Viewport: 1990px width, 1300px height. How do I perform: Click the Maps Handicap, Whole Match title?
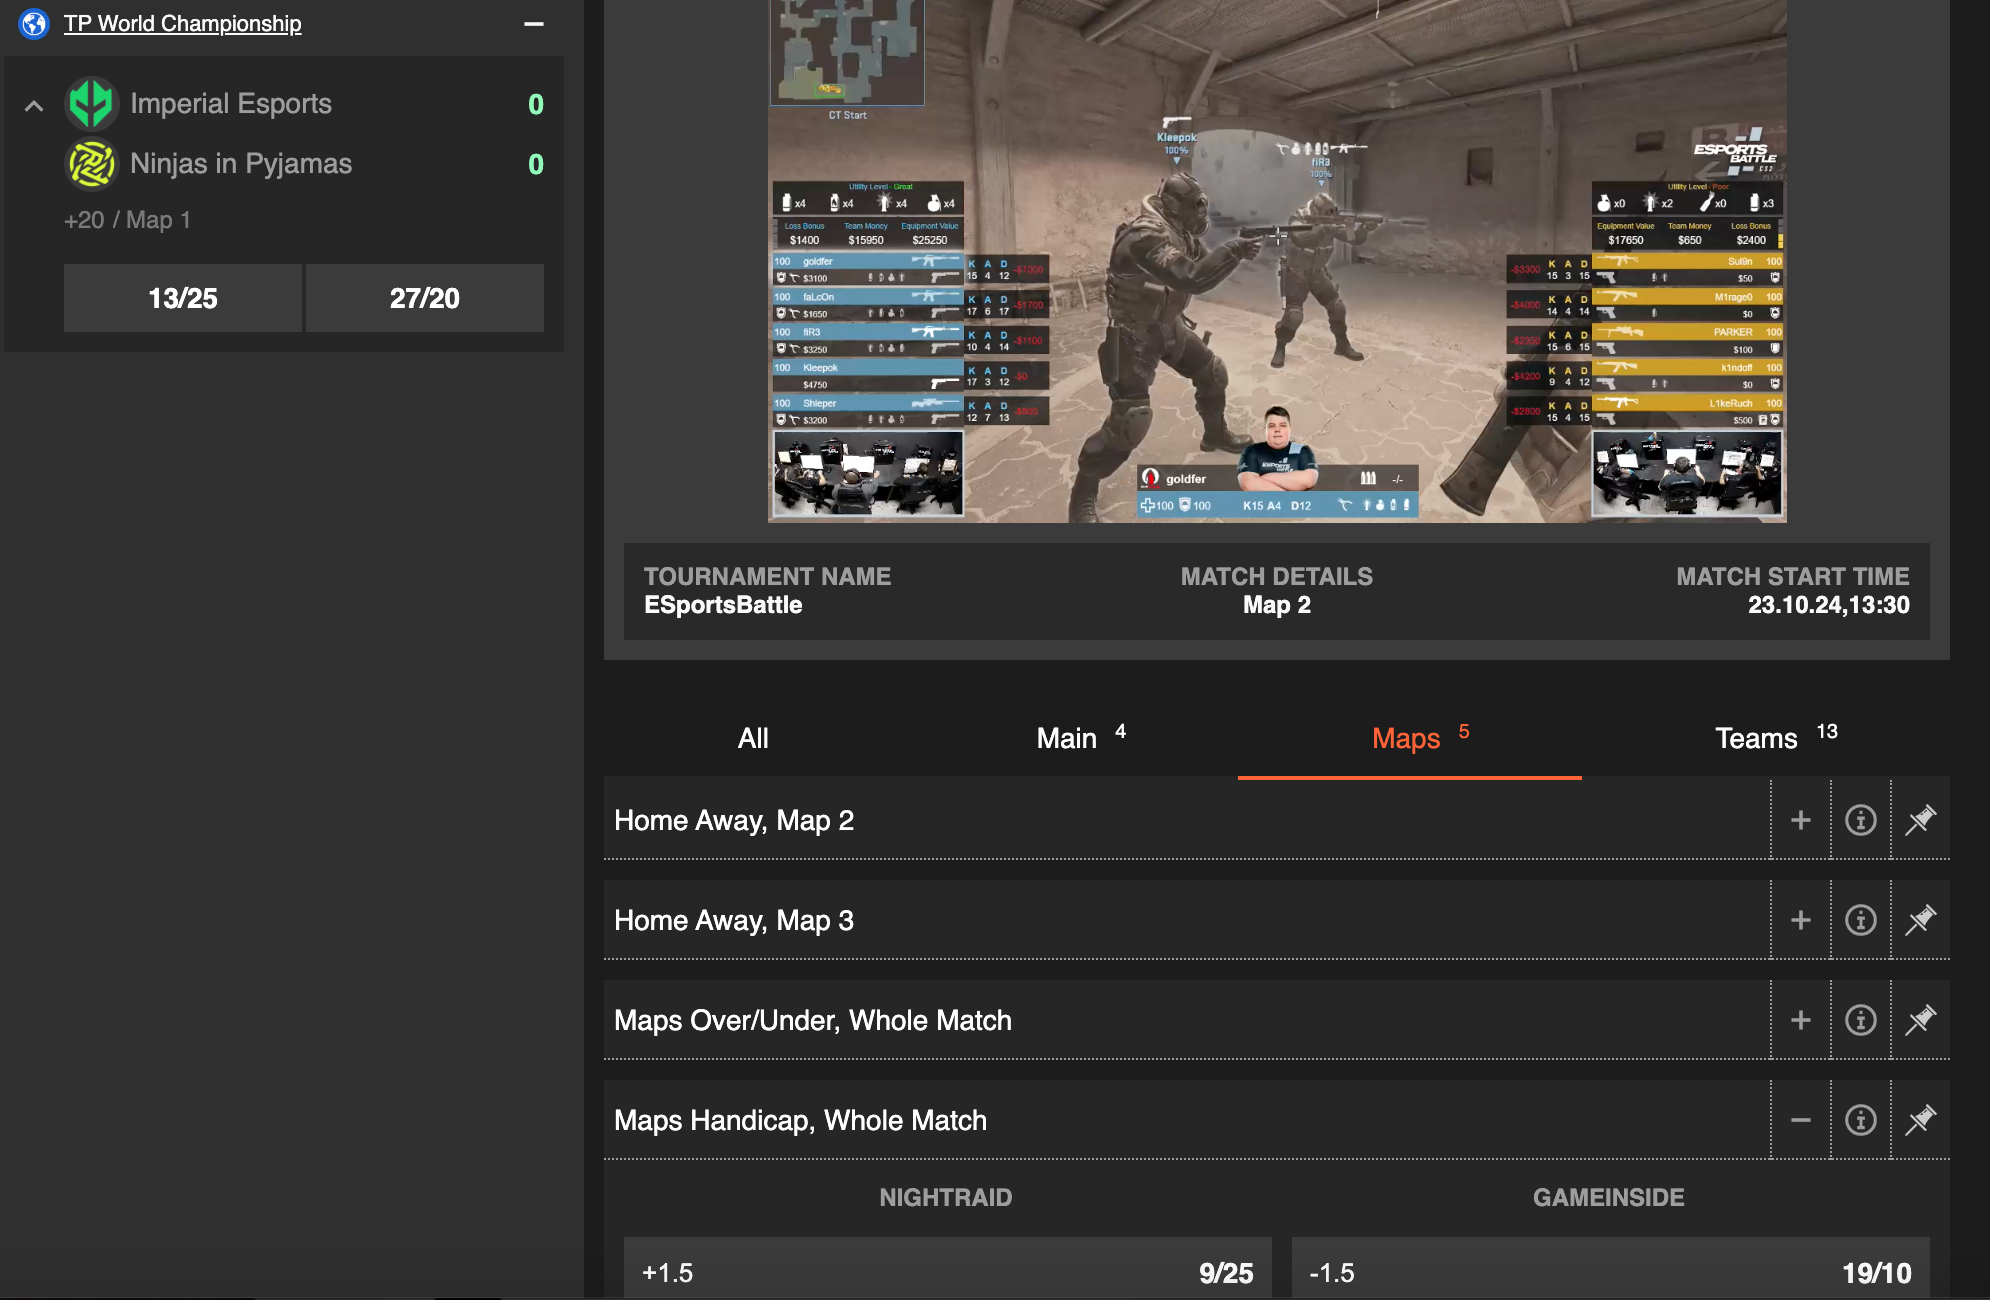coord(800,1120)
